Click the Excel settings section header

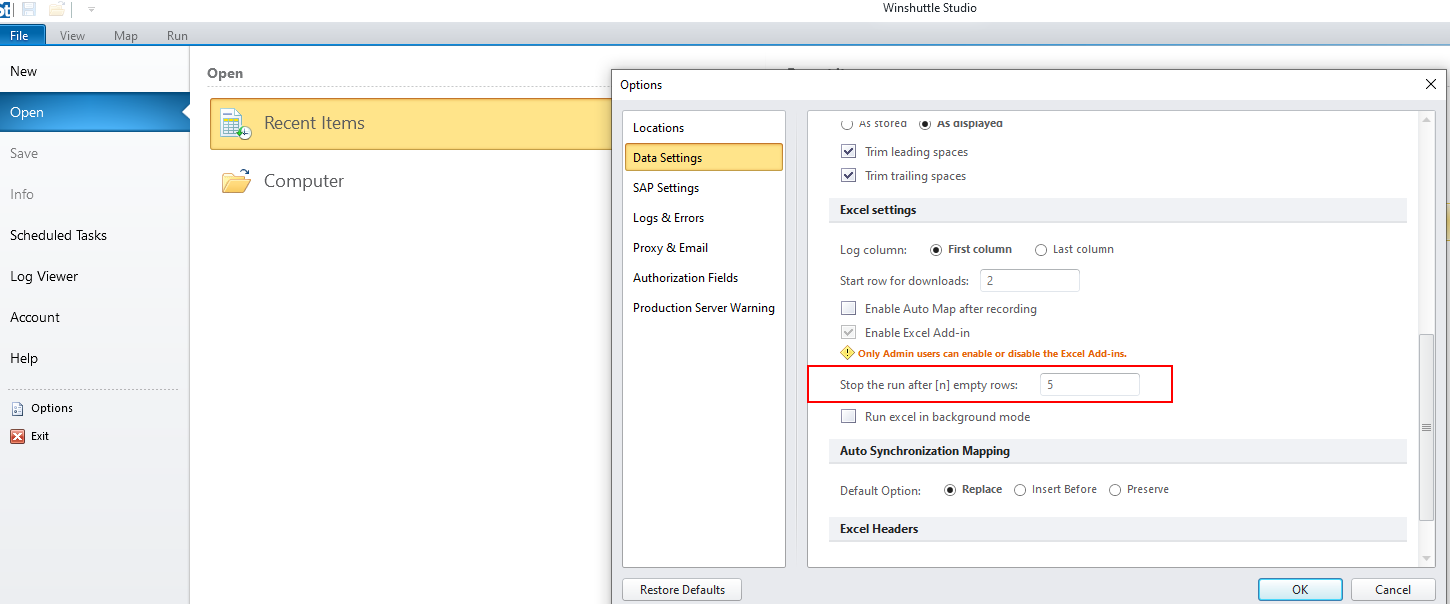click(x=1117, y=210)
